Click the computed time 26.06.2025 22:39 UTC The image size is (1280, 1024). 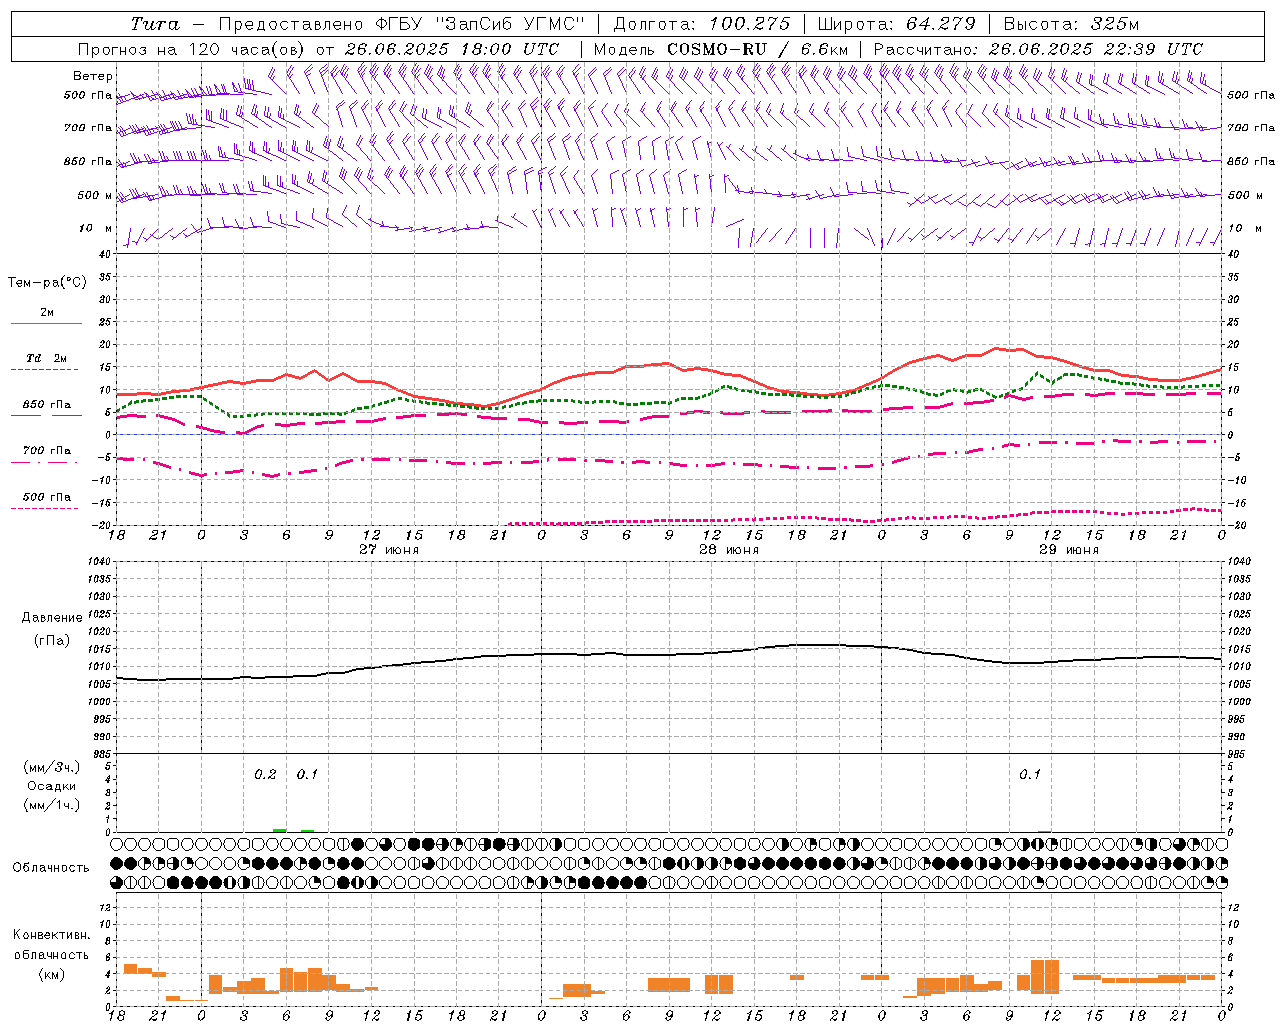click(x=1095, y=49)
